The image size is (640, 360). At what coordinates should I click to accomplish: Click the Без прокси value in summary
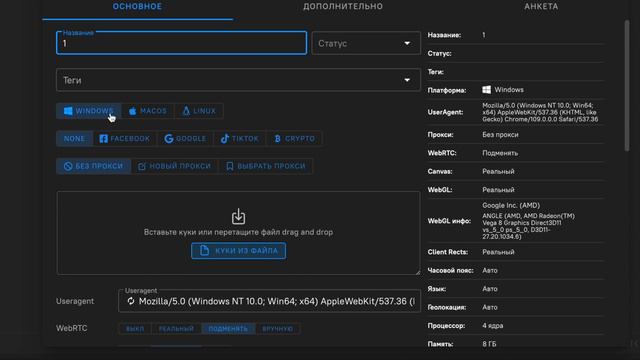click(500, 135)
